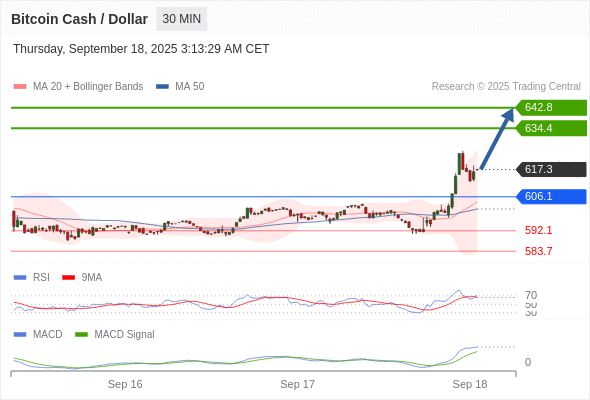The width and height of the screenshot is (590, 400).
Task: Select the 642.8 green resistance label
Action: click(551, 108)
